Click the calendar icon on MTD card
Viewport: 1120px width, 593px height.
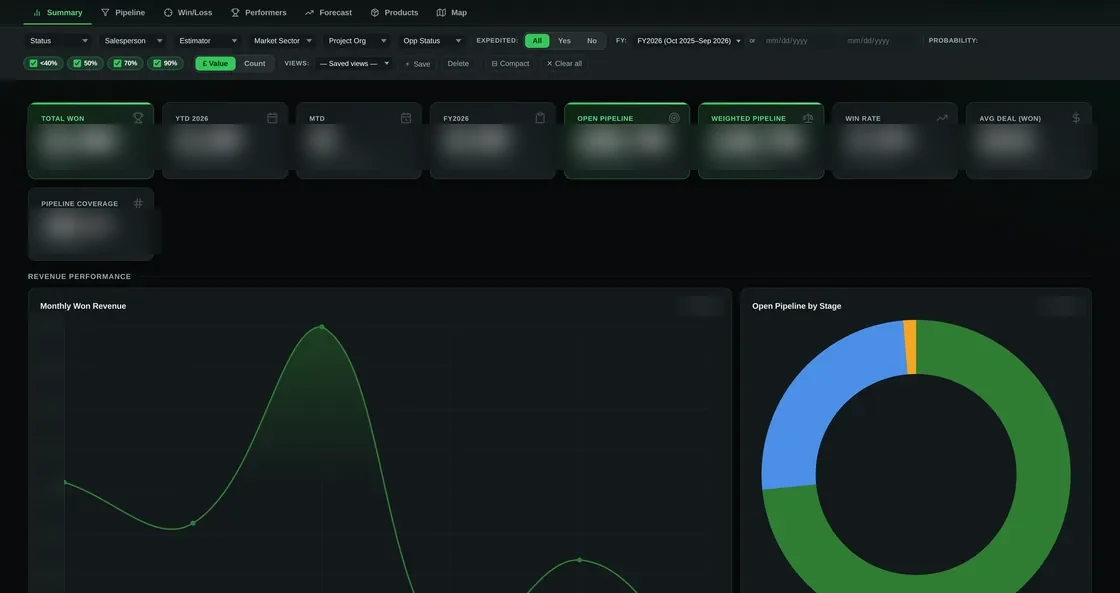tap(406, 118)
